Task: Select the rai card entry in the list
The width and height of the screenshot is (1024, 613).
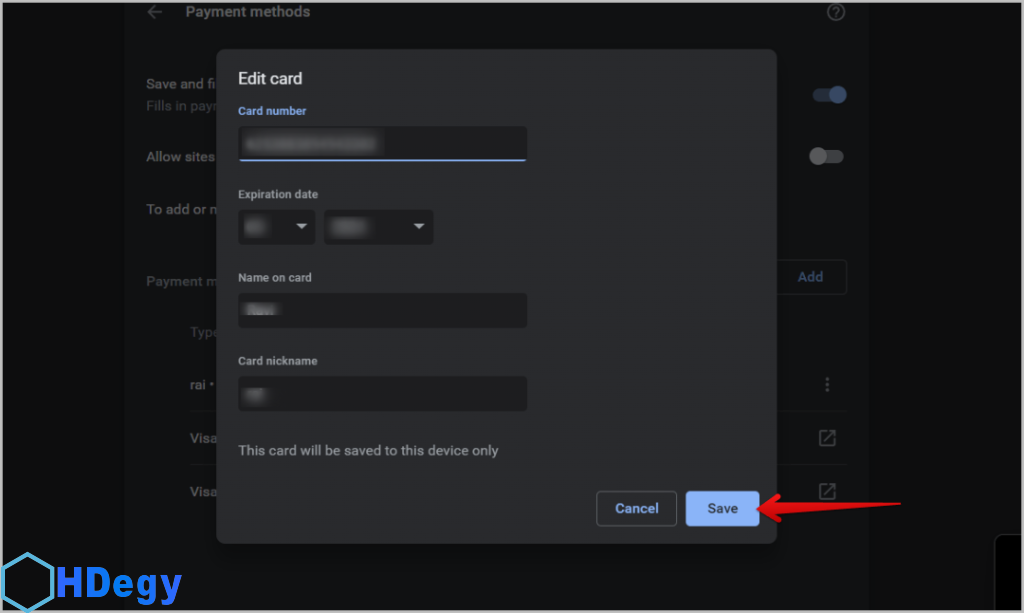Action: 200,385
